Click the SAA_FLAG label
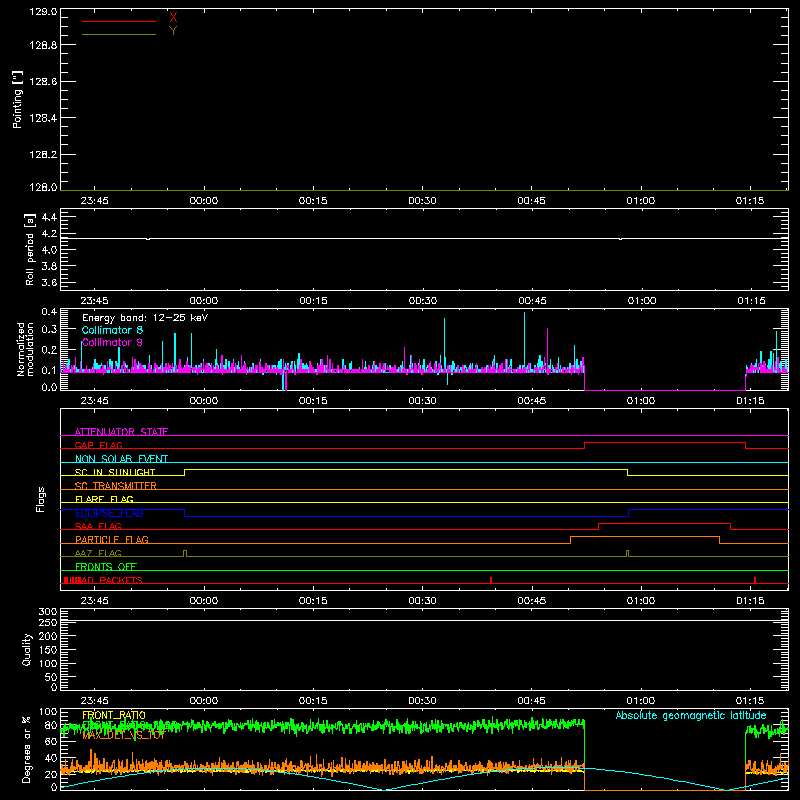 click(x=98, y=526)
